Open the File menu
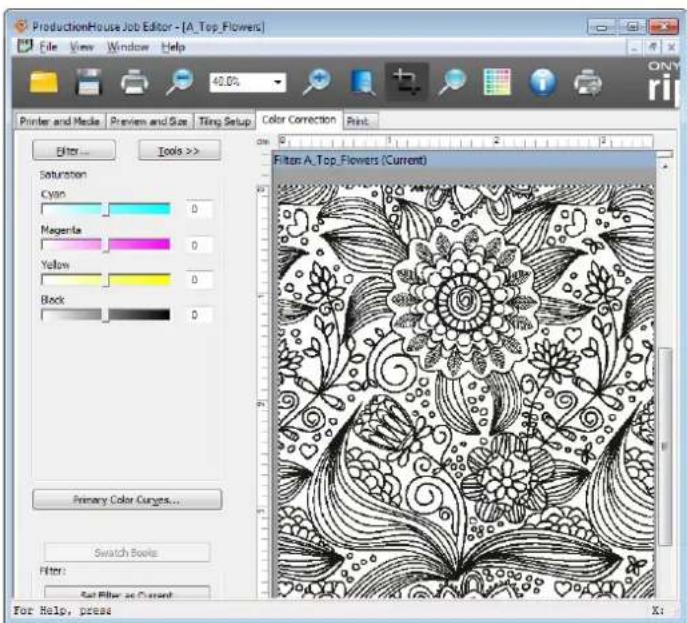Viewport: 687px width, 623px height. coord(48,47)
